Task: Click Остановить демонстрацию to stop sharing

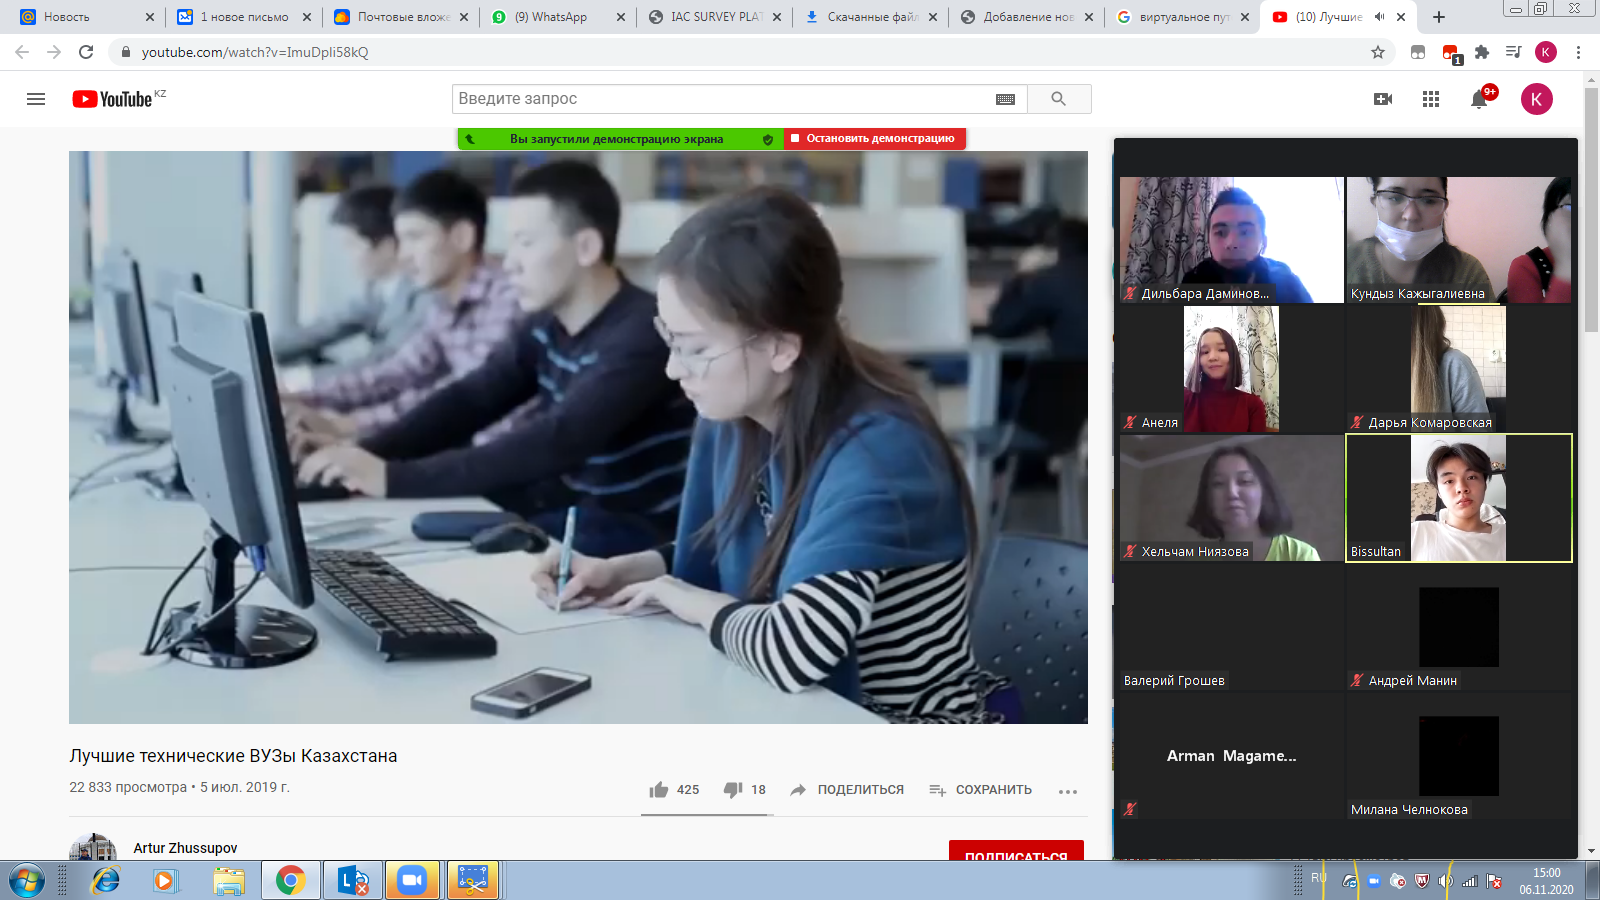Action: (875, 139)
